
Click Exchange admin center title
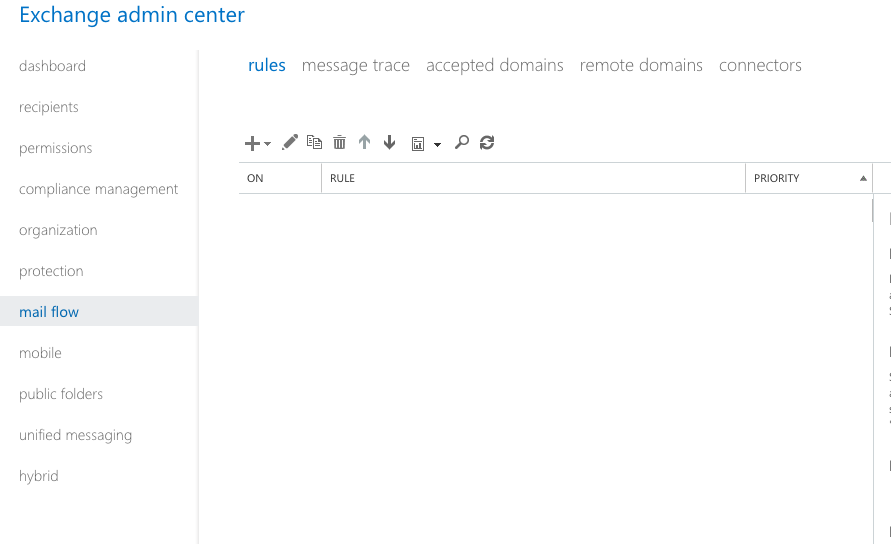point(132,15)
